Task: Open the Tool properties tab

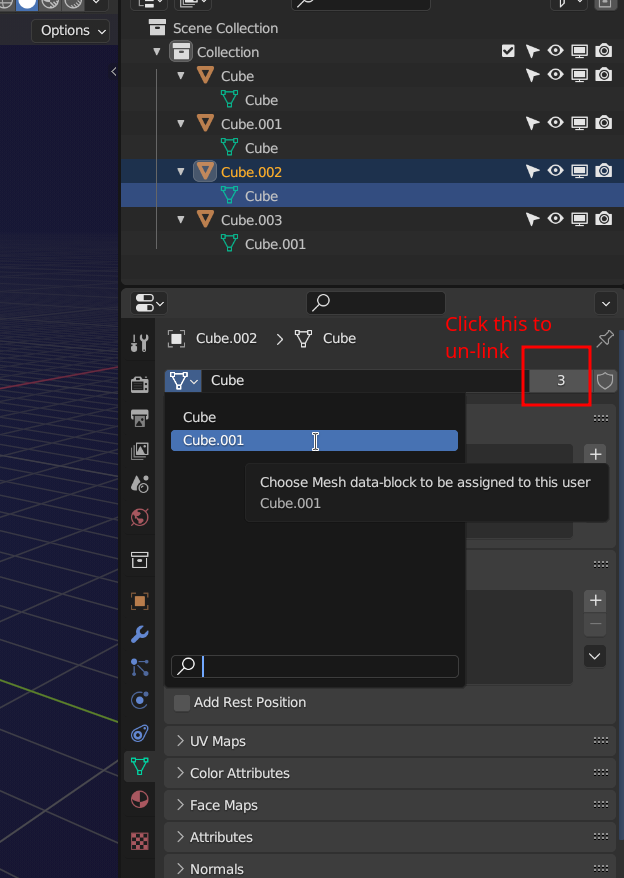Action: tap(139, 343)
